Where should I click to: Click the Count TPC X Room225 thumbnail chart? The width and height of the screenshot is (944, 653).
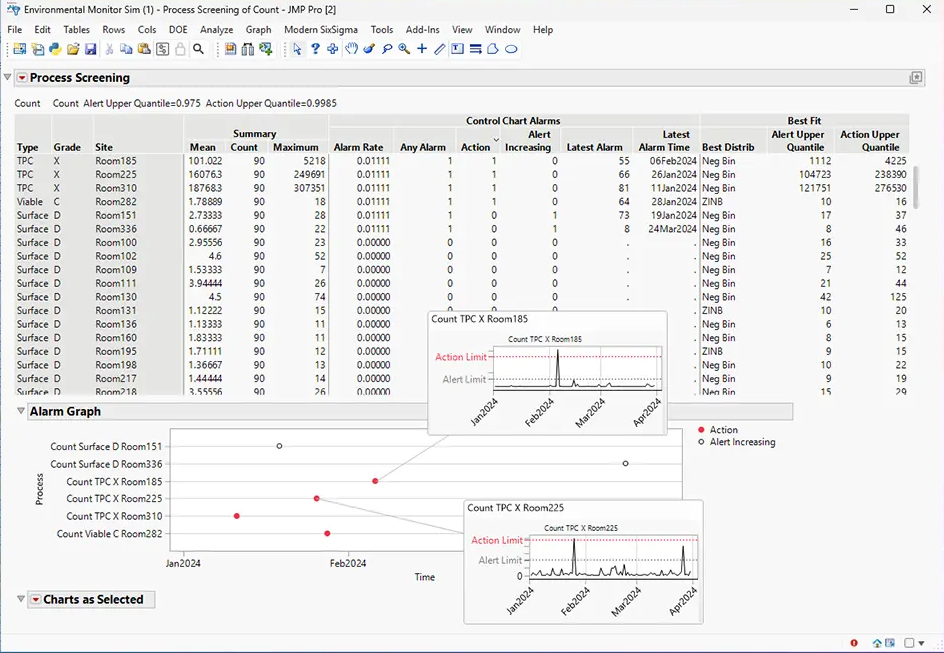point(583,562)
